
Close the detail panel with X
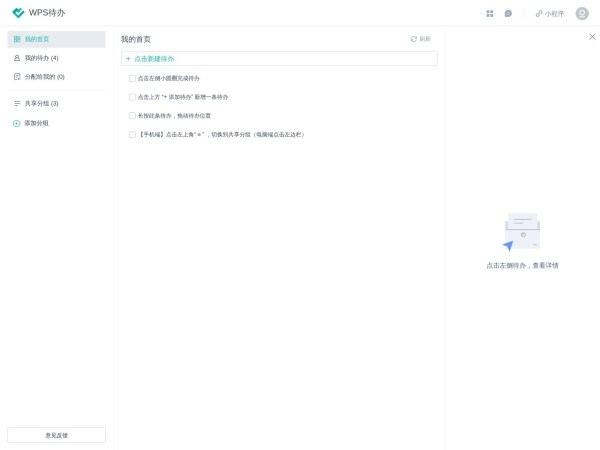point(592,37)
